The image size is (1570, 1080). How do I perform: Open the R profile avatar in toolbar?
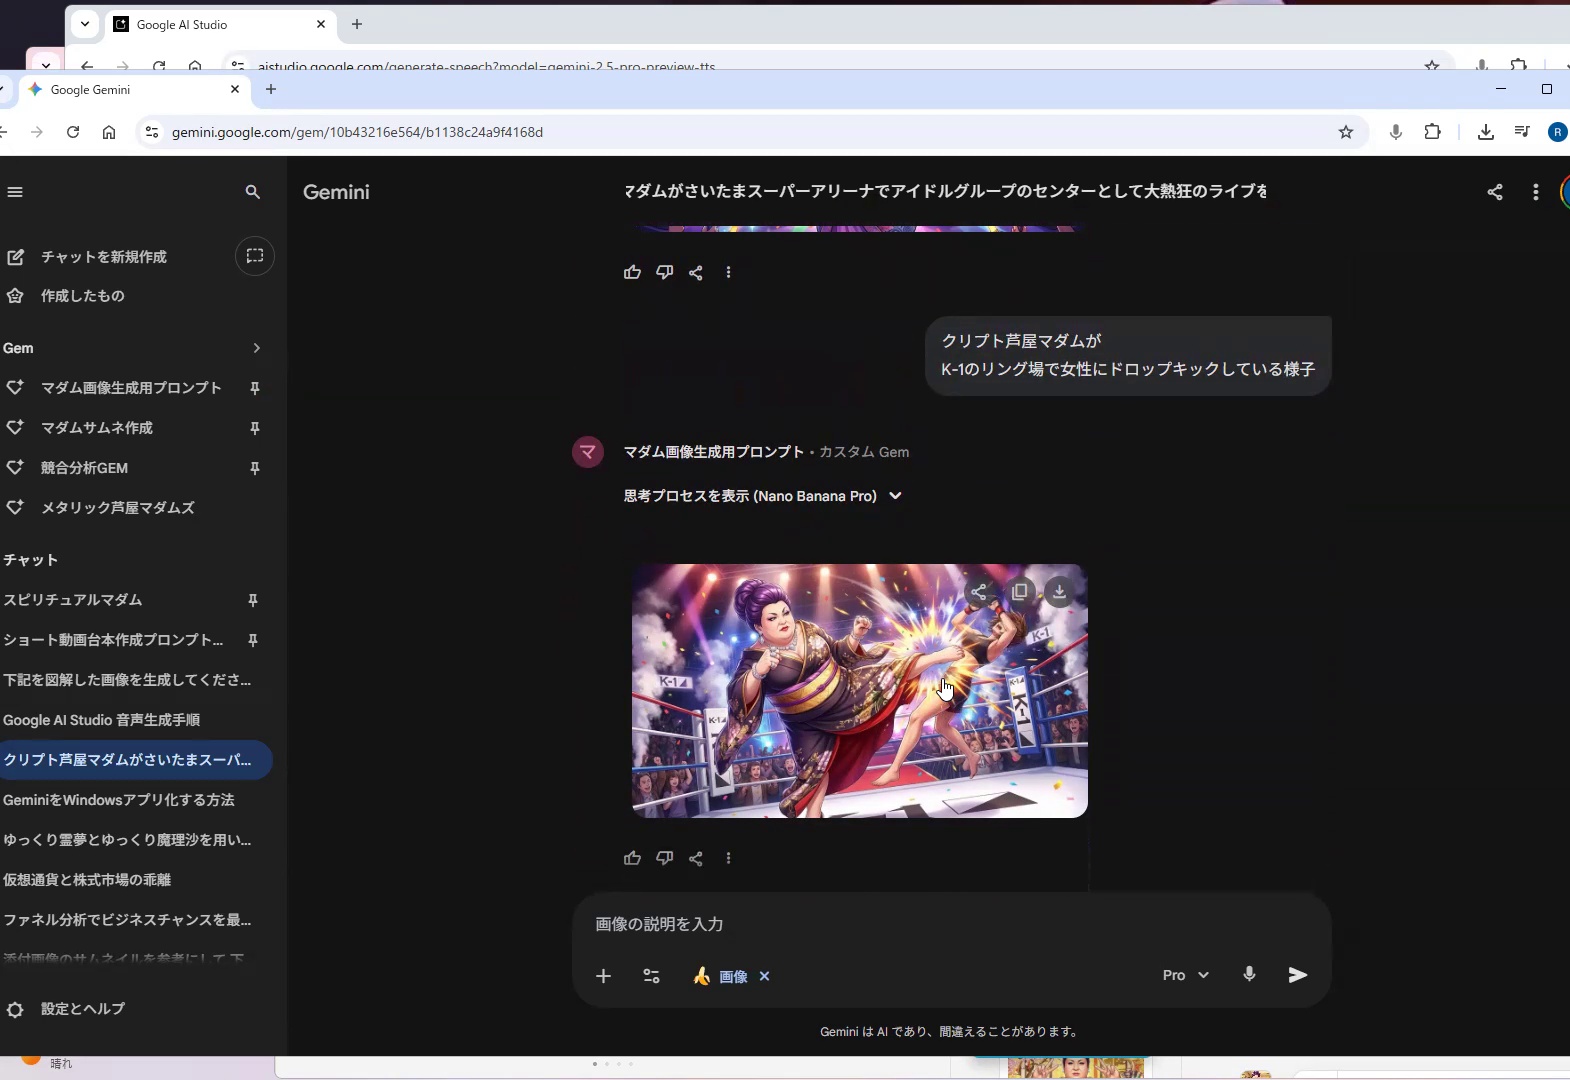pyautogui.click(x=1558, y=132)
